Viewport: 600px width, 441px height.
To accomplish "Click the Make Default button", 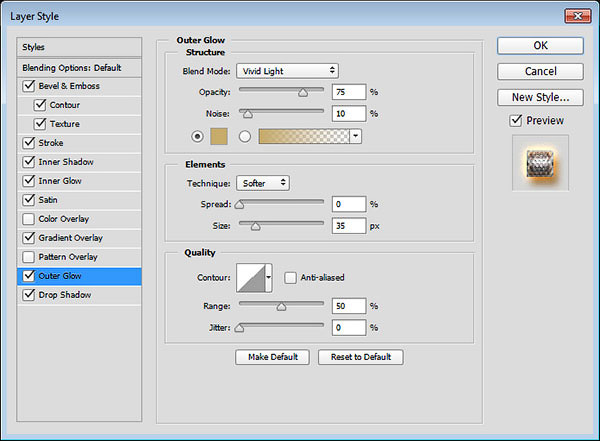I will (x=272, y=357).
